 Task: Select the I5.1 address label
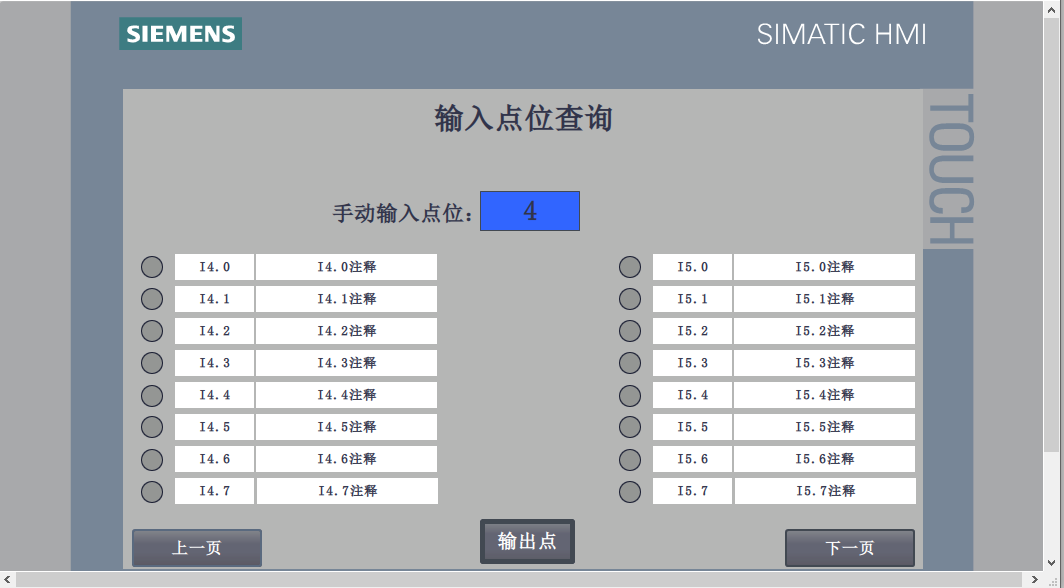(x=692, y=299)
